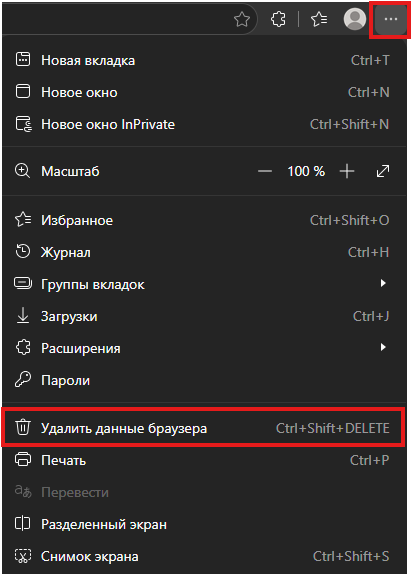Viewport: 412px width, 574px height.
Task: Open the Favorites list icon in toolbar
Action: [x=319, y=19]
